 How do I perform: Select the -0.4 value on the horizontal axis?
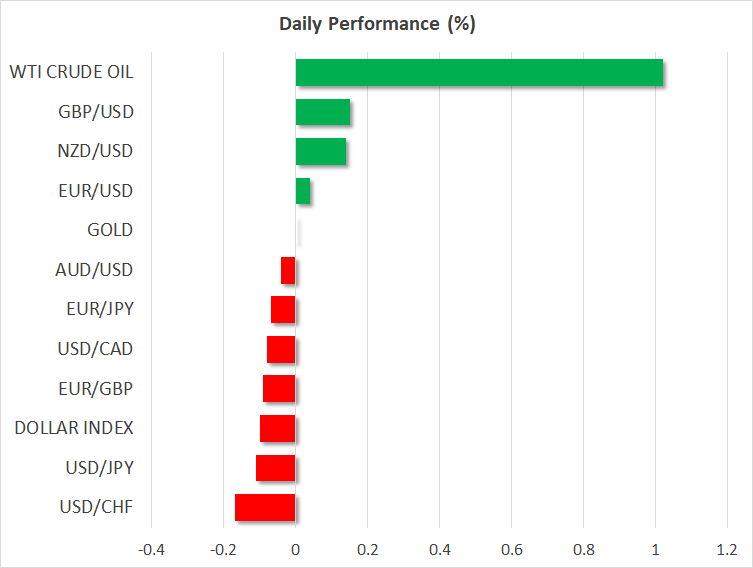click(x=151, y=549)
